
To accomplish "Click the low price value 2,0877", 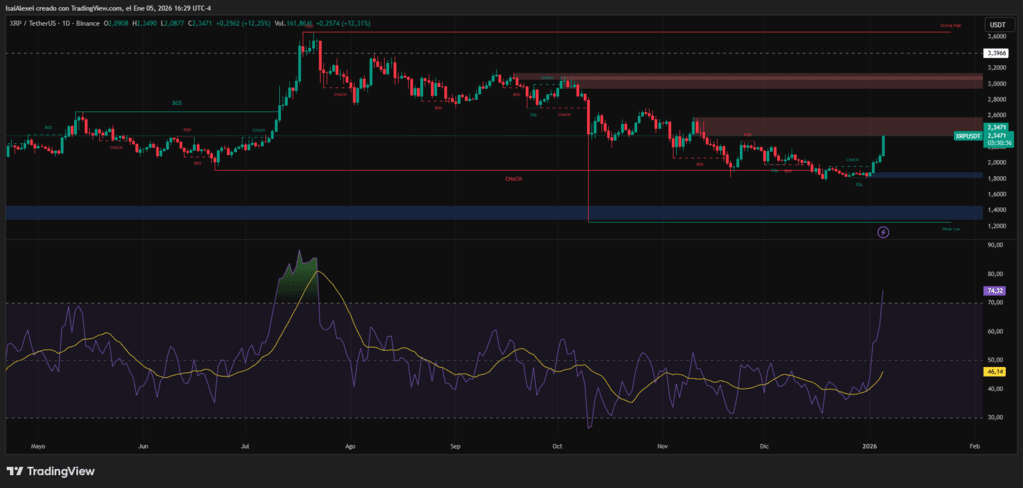I will (173, 23).
